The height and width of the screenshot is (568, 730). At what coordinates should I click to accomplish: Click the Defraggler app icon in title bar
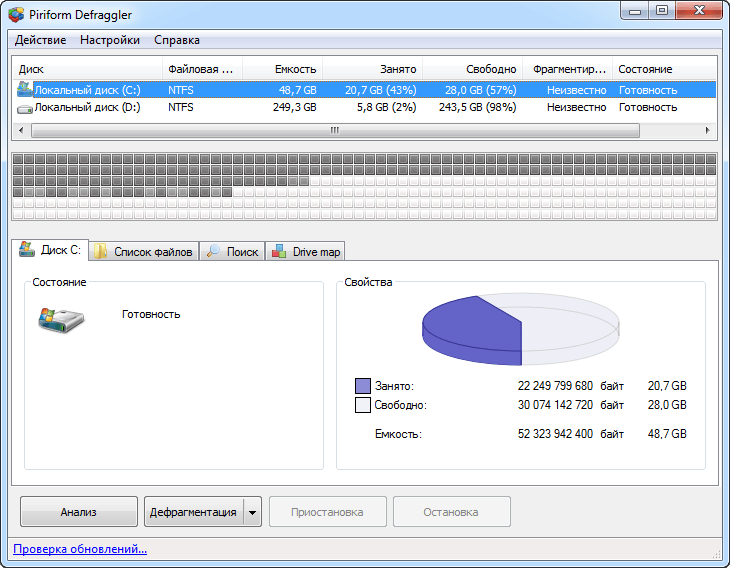tap(16, 14)
